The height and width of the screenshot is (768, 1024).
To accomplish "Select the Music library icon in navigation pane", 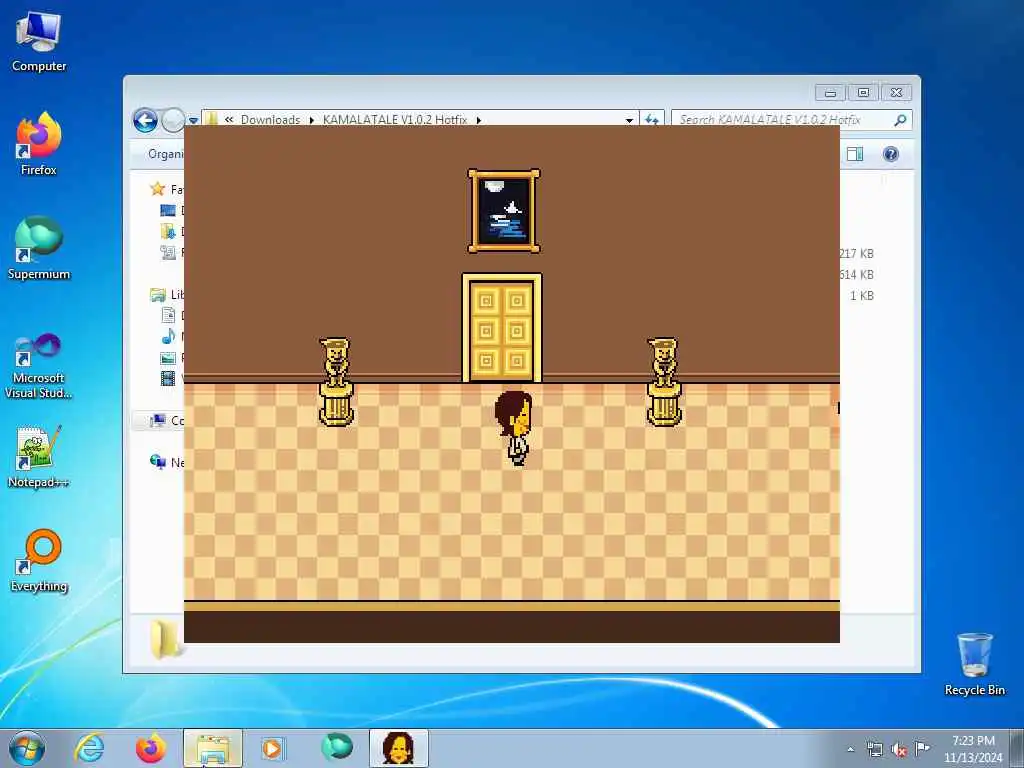I will pyautogui.click(x=168, y=336).
